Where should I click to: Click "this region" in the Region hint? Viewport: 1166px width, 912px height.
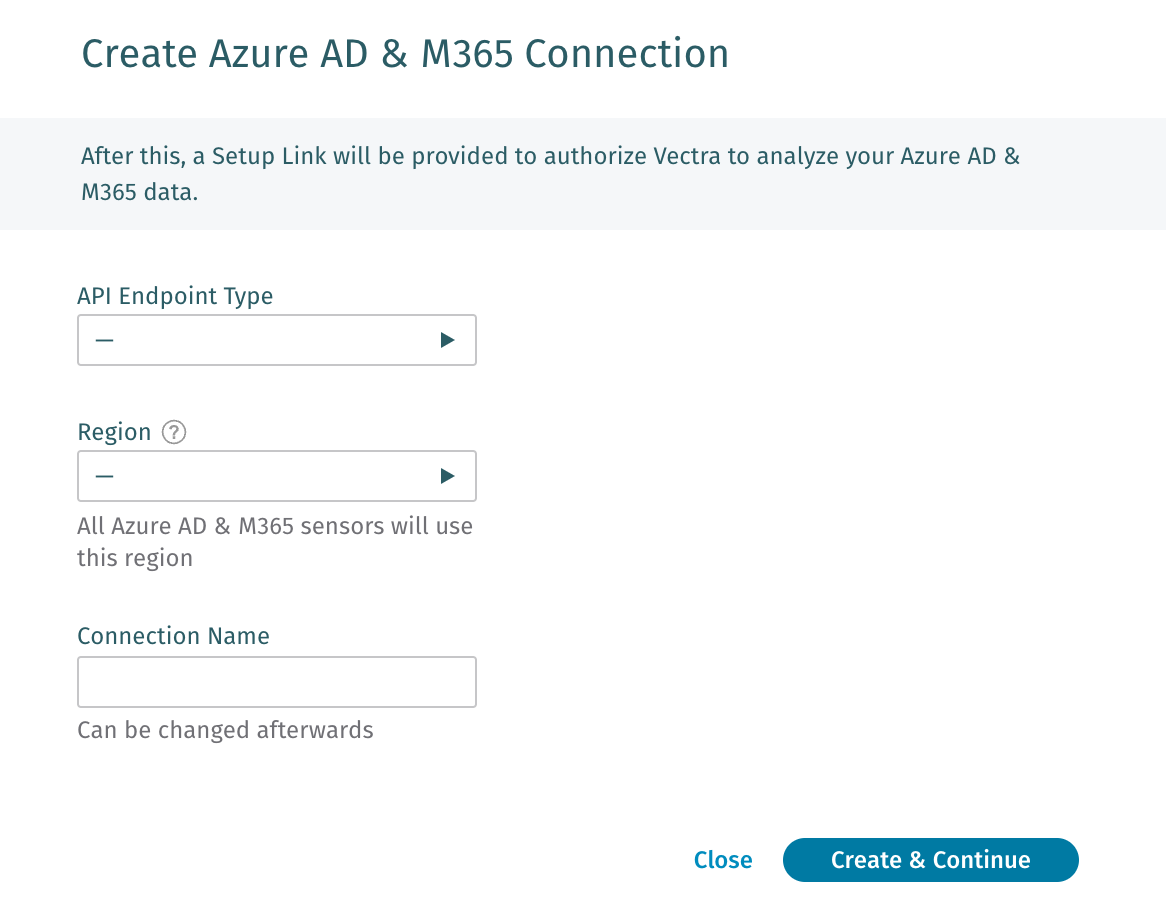pos(135,558)
